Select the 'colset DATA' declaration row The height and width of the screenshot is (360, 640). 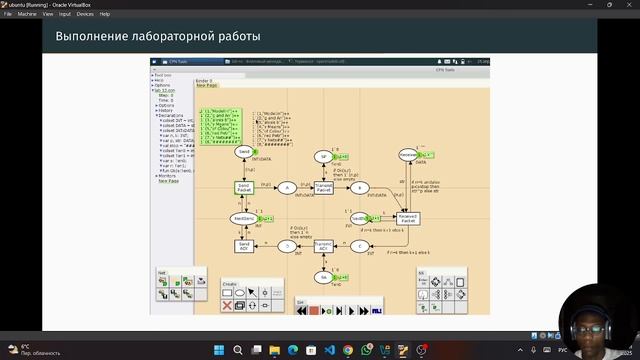[x=178, y=126]
